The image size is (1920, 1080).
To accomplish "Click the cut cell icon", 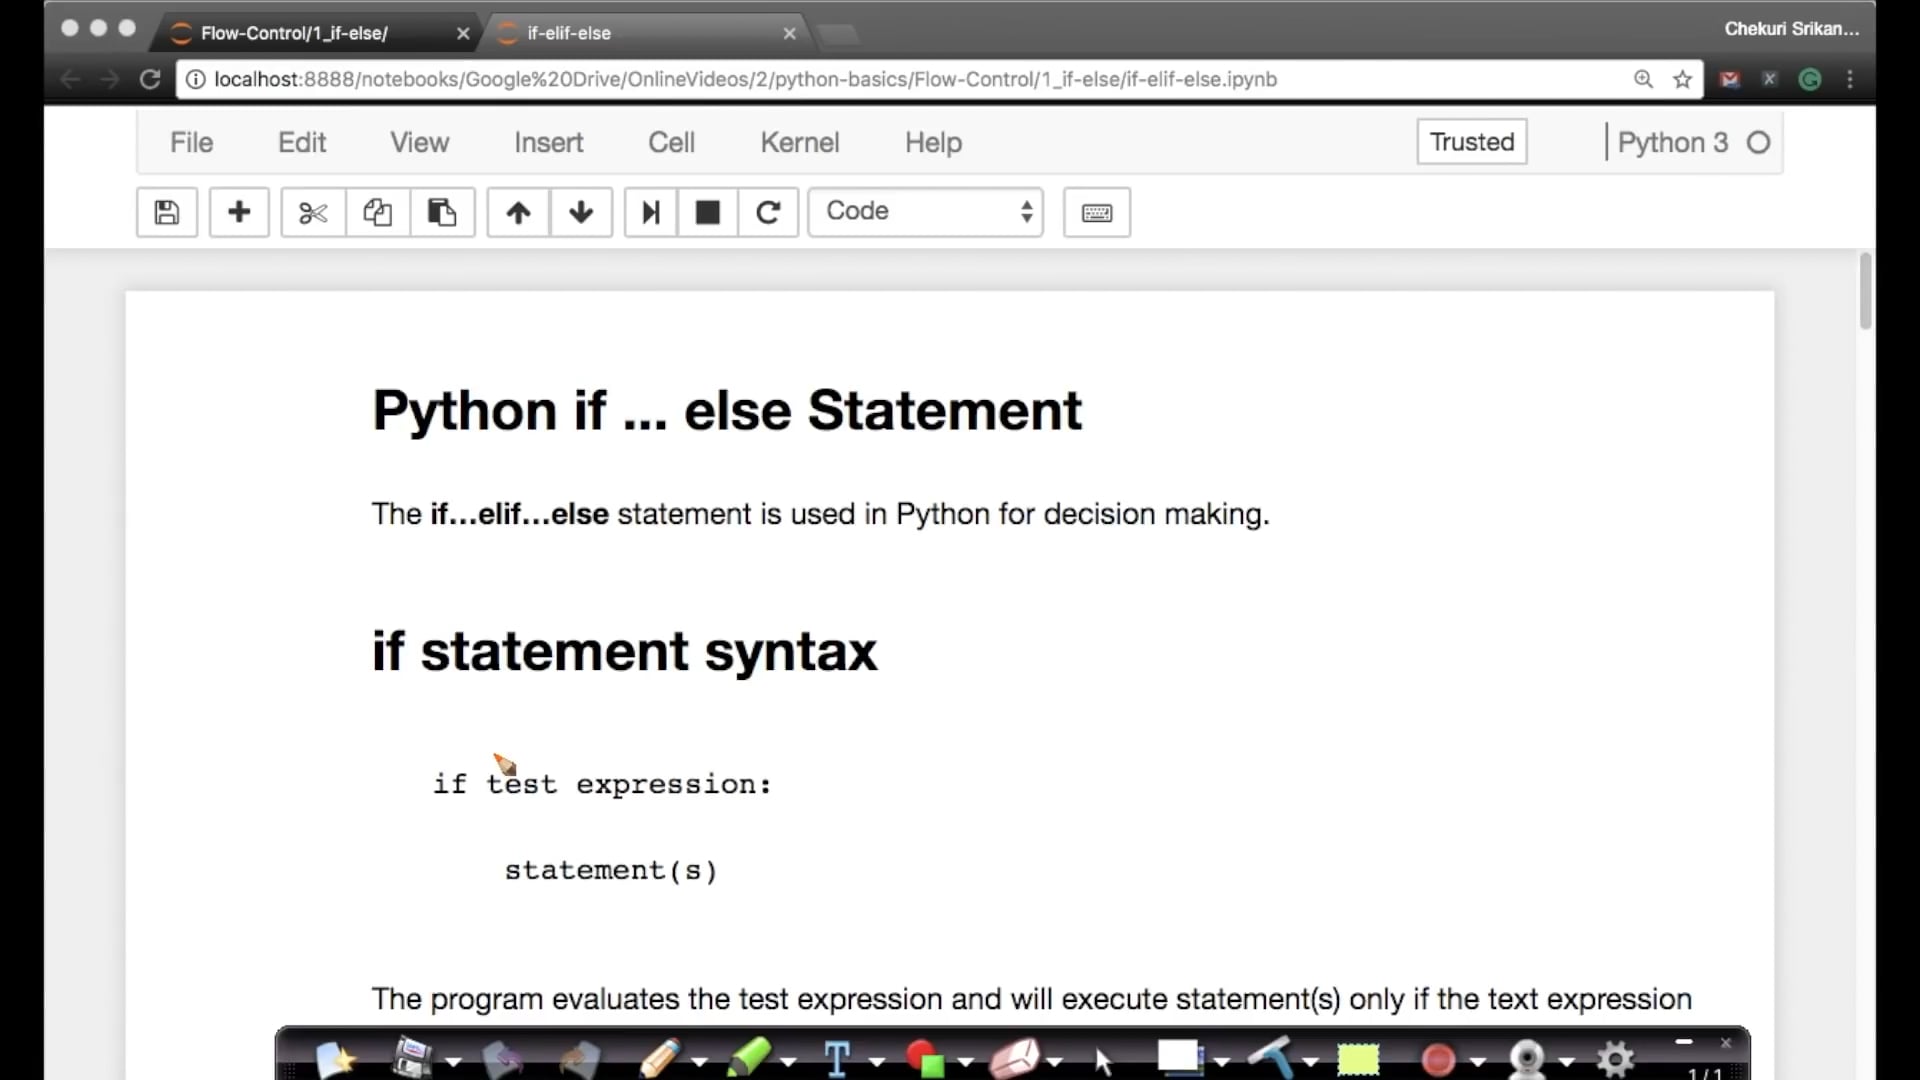I will (x=313, y=211).
